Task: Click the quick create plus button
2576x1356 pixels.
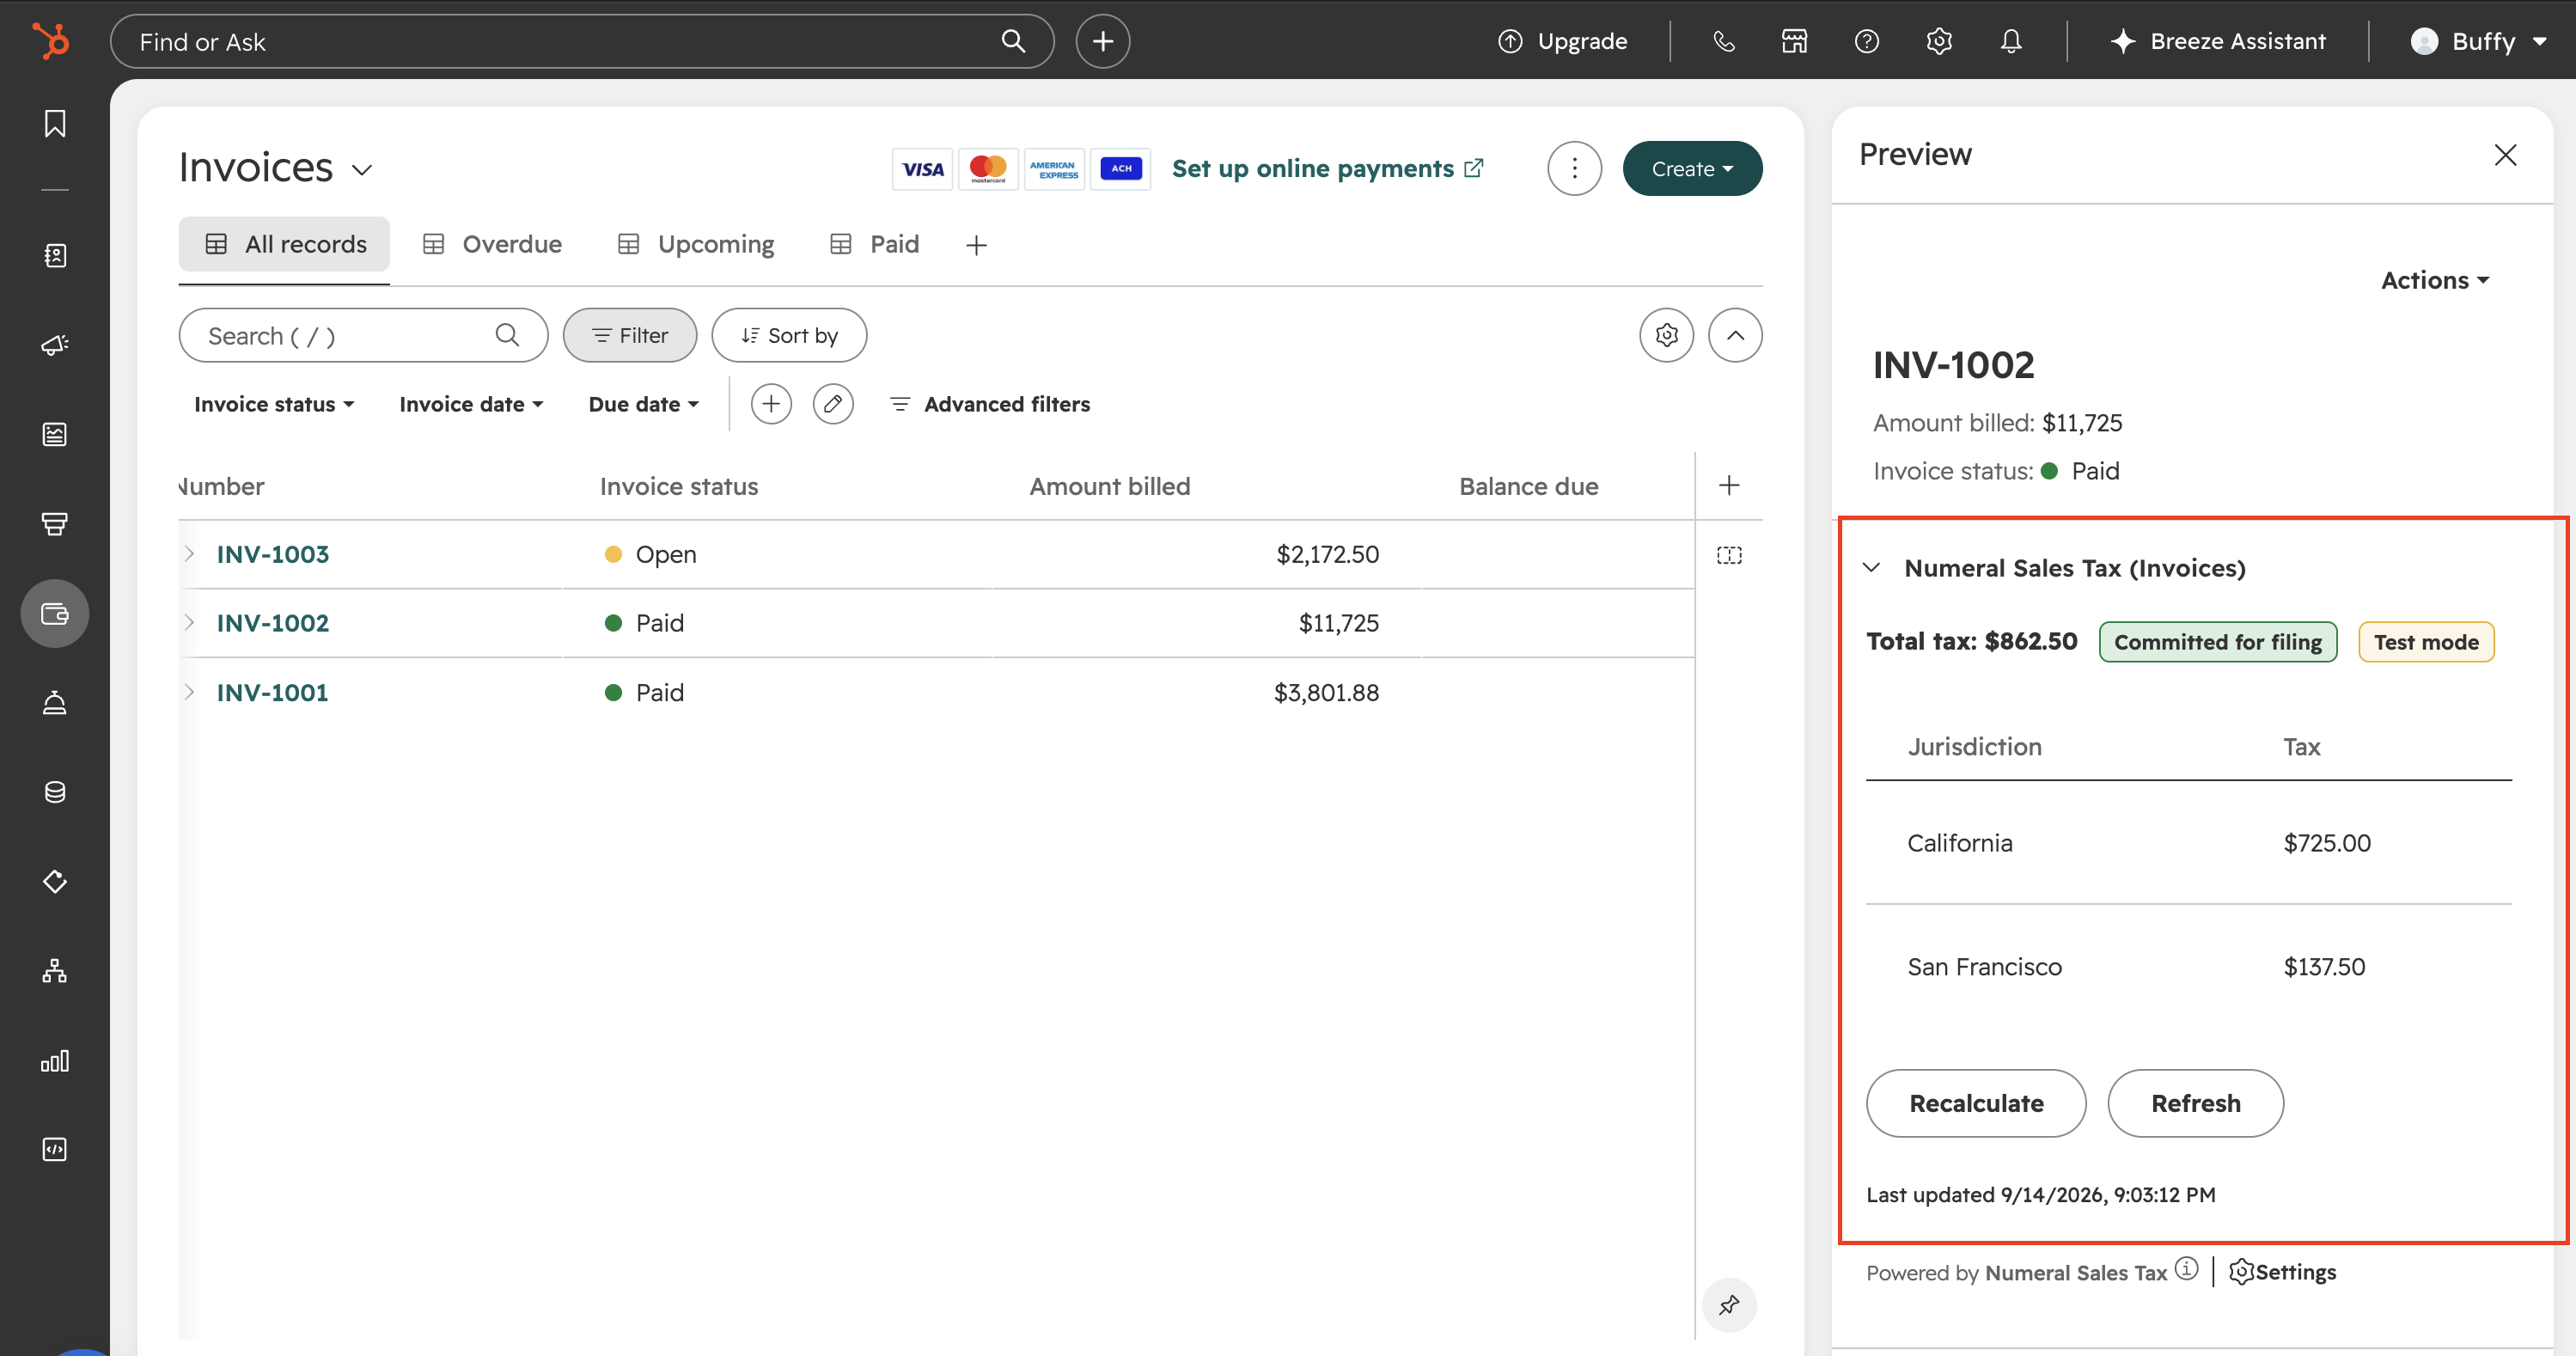Action: (1103, 41)
